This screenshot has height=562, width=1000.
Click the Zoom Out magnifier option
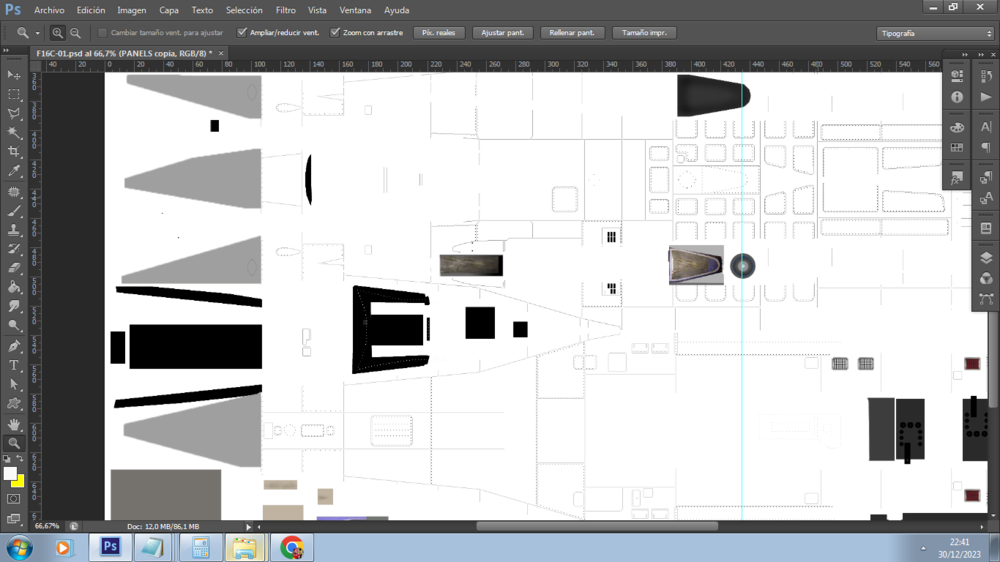[75, 33]
